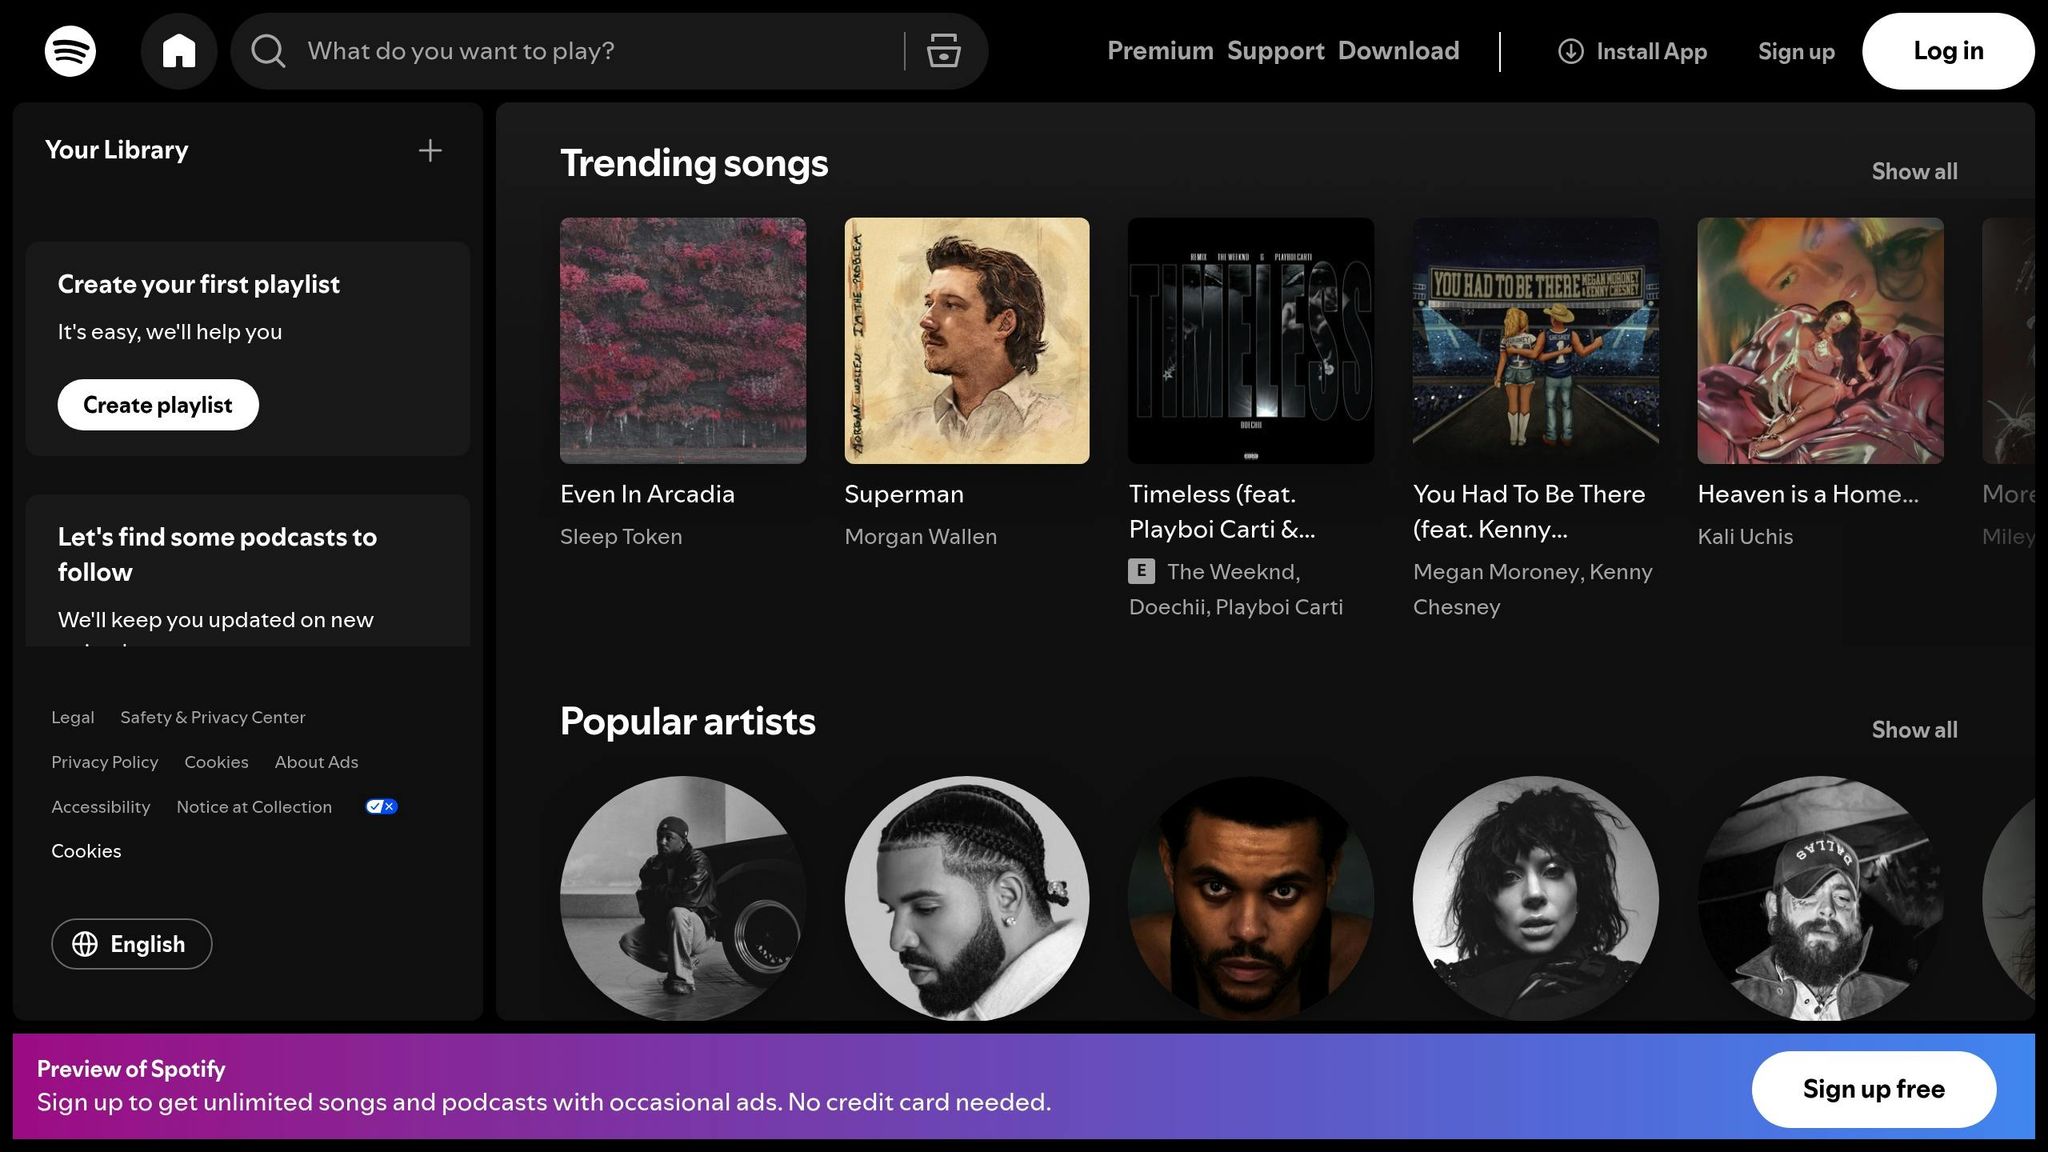
Task: Open the first popular artist, crouching photo
Action: click(x=683, y=898)
